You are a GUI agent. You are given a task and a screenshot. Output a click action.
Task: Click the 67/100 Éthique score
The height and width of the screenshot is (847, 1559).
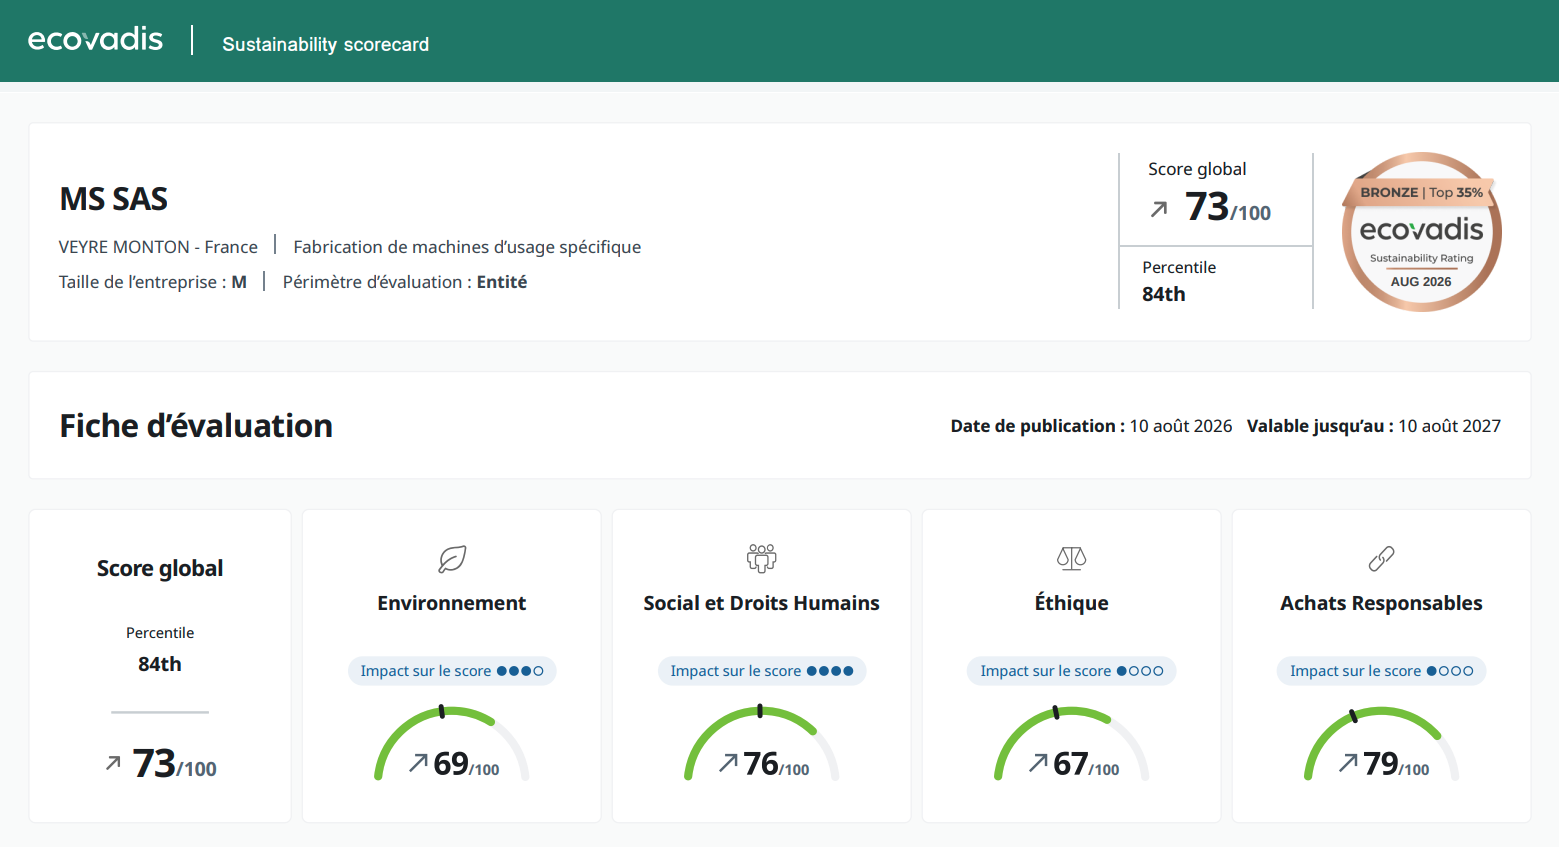point(1086,764)
